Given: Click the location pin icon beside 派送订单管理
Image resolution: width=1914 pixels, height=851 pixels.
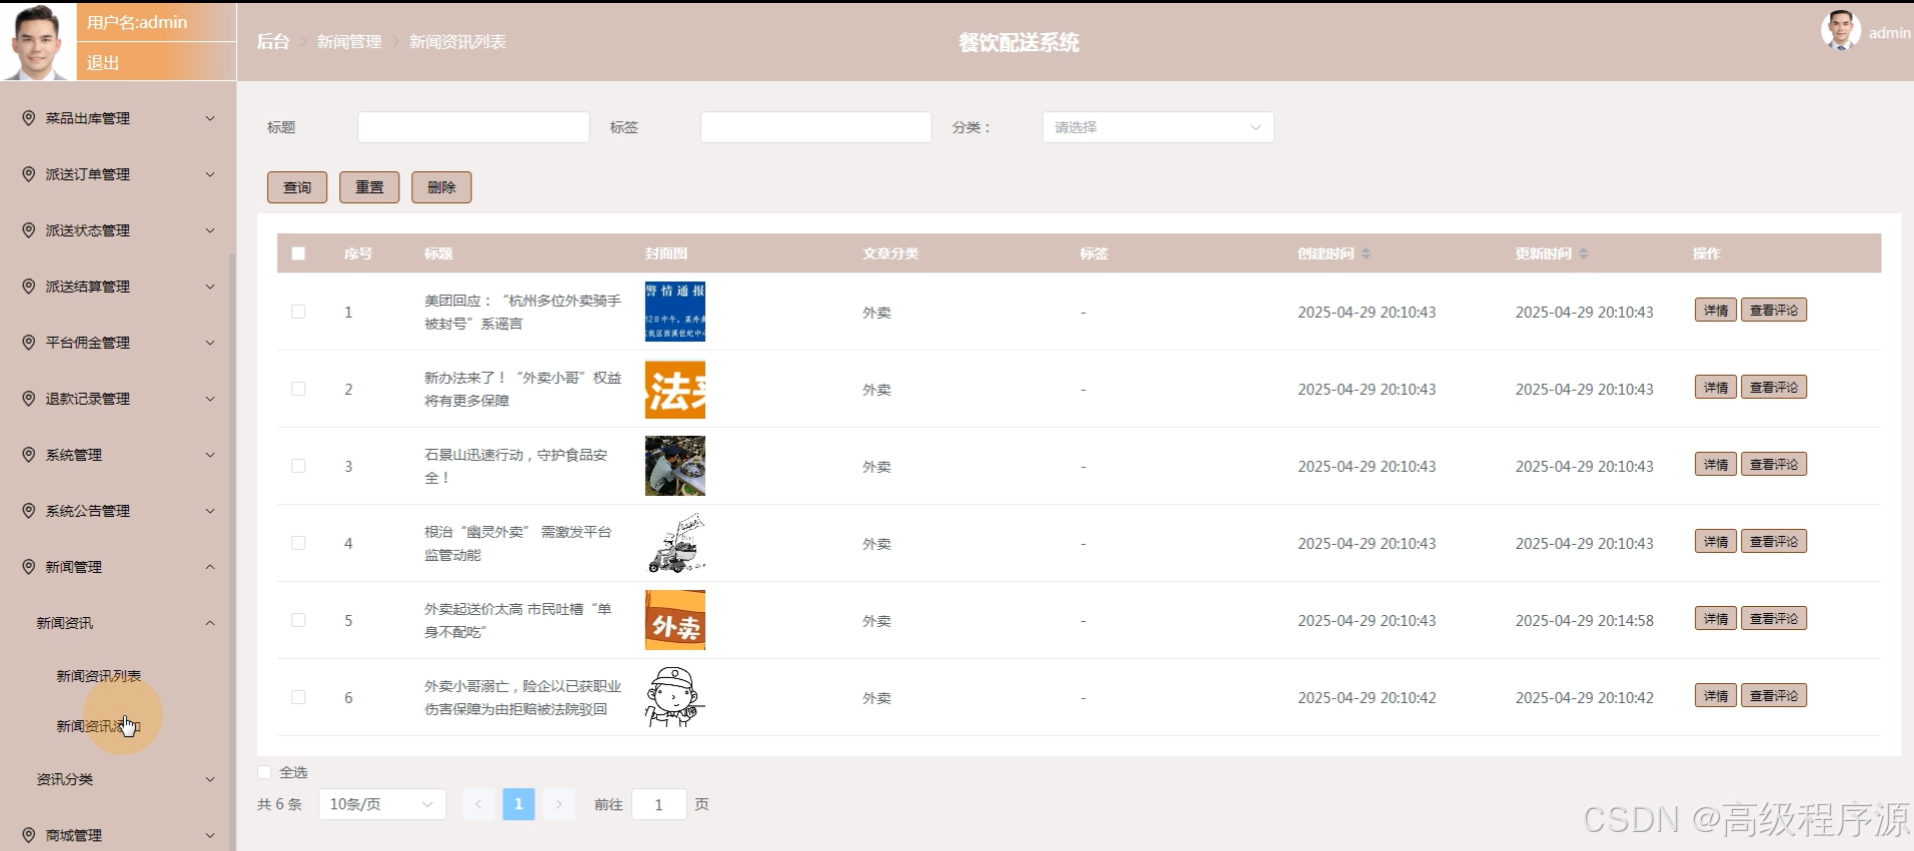Looking at the screenshot, I should pyautogui.click(x=29, y=174).
